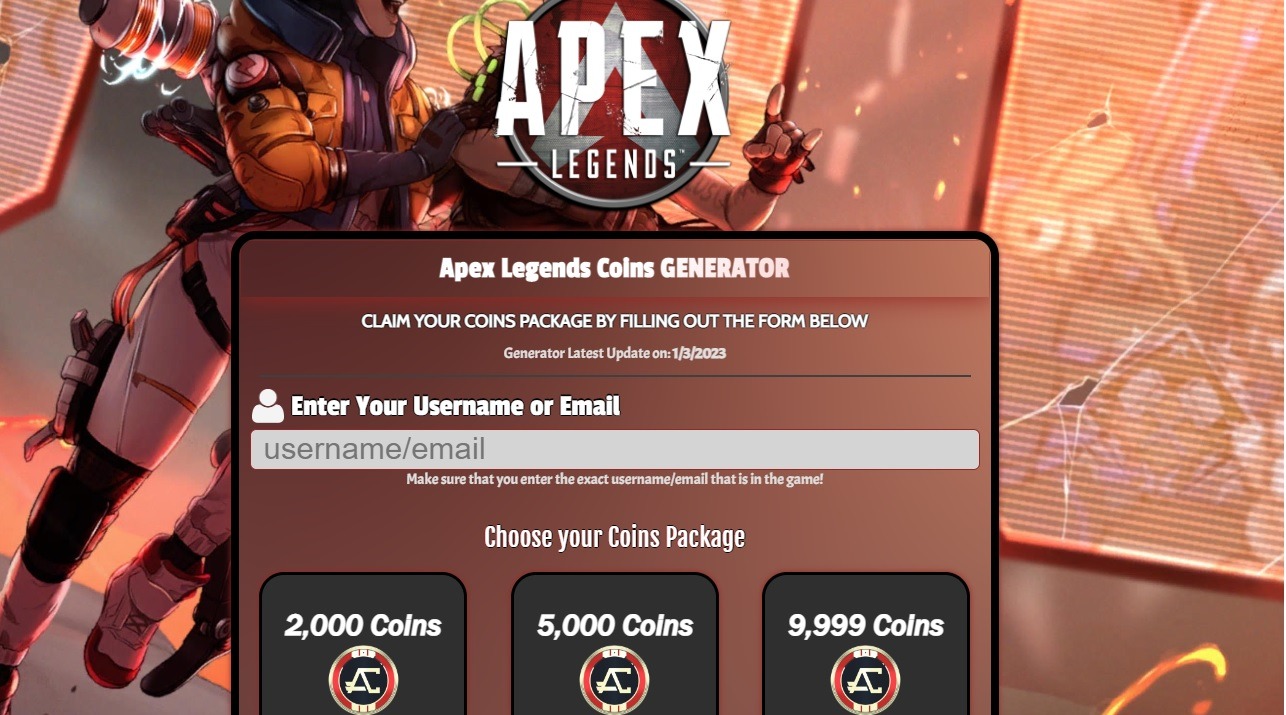This screenshot has height=715, width=1286.
Task: Click the user silhouette icon beside username label
Action: 268,406
